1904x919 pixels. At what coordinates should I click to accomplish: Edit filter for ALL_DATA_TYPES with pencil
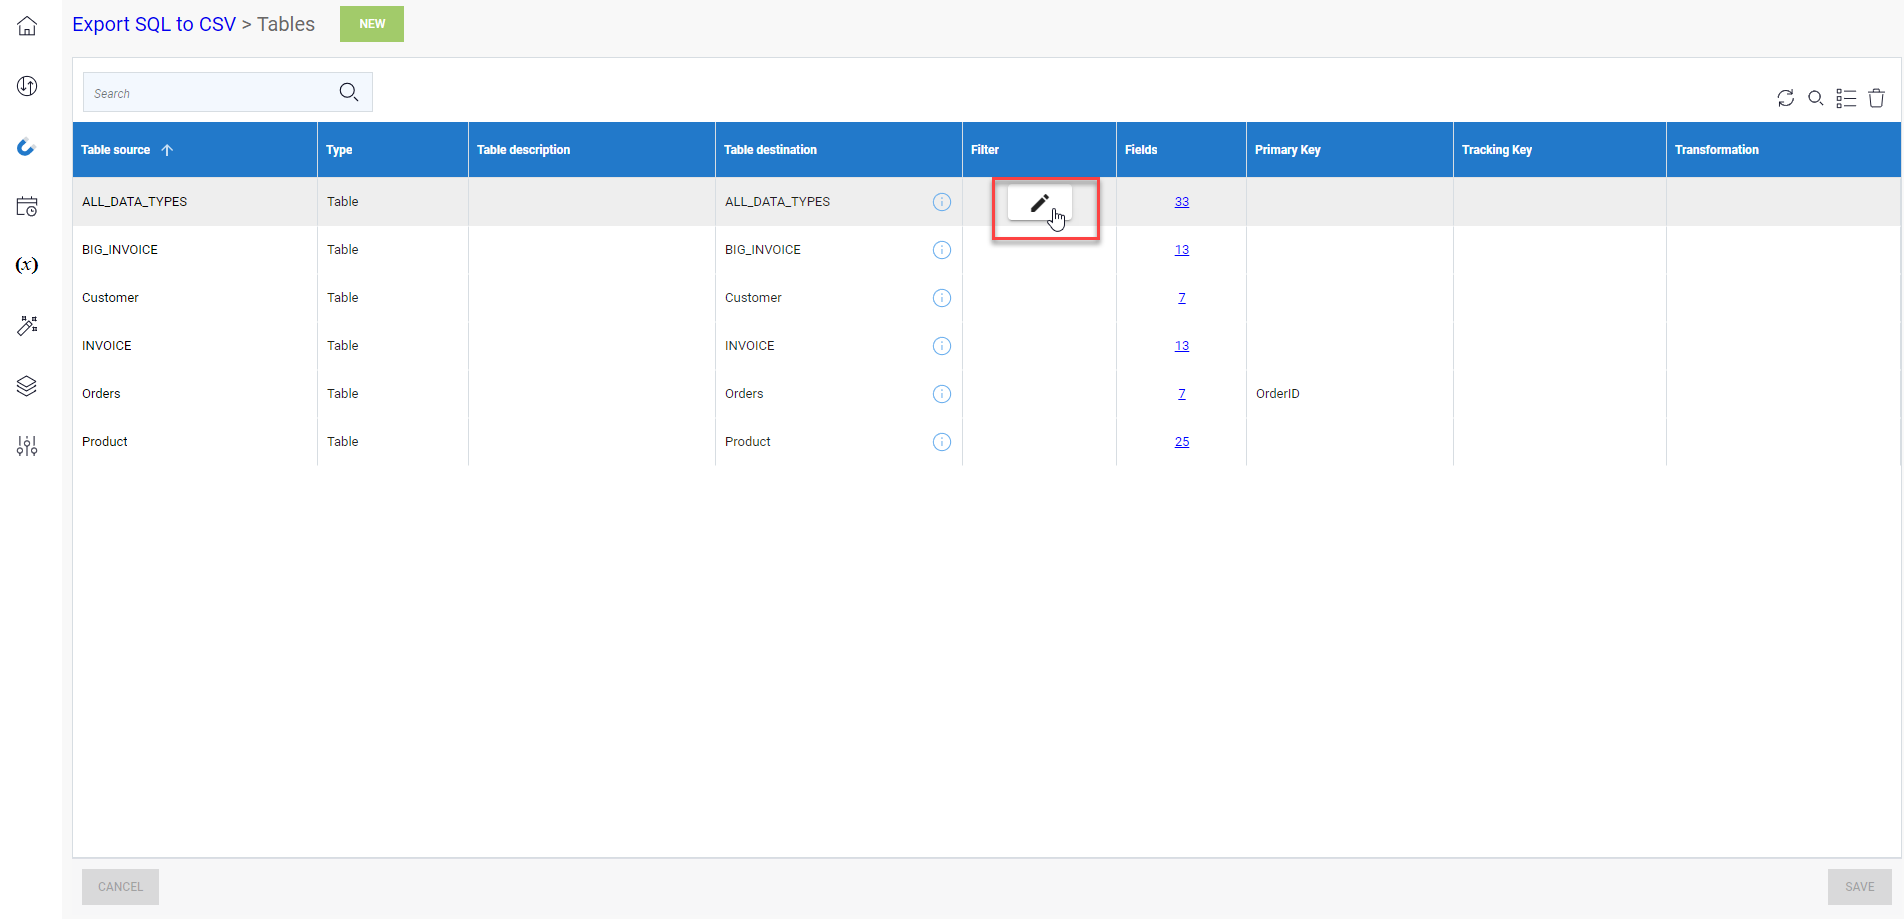[1039, 203]
